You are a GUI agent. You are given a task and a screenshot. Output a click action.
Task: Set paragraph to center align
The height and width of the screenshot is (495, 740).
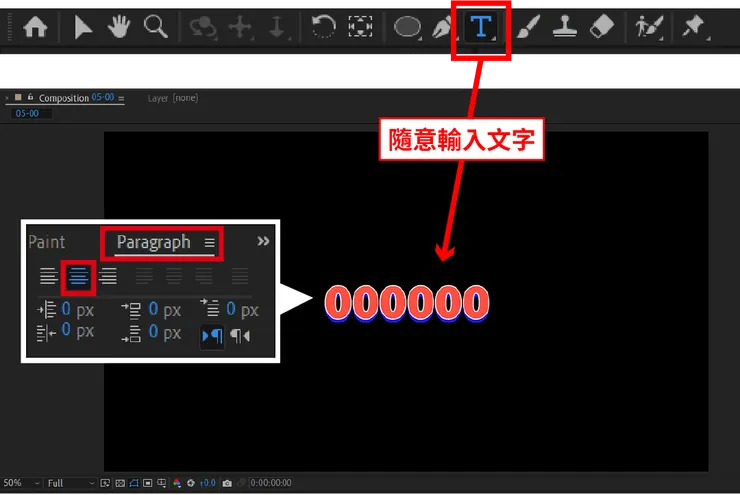tap(78, 277)
